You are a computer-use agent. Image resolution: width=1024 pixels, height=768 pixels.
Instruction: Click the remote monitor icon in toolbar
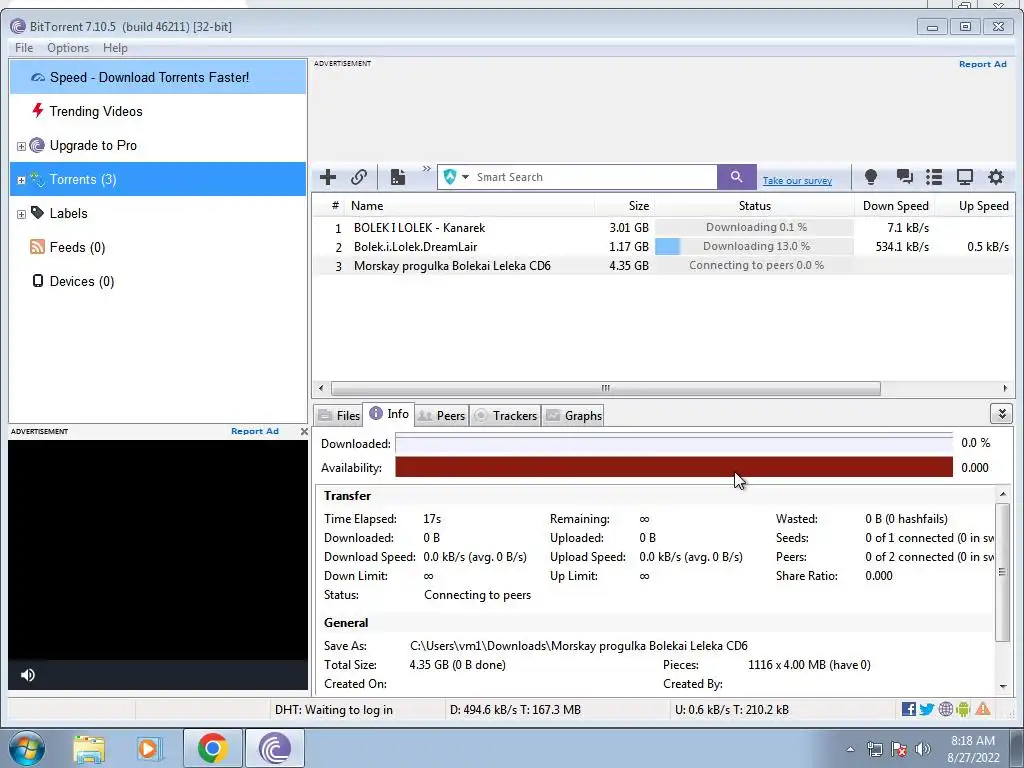point(965,177)
